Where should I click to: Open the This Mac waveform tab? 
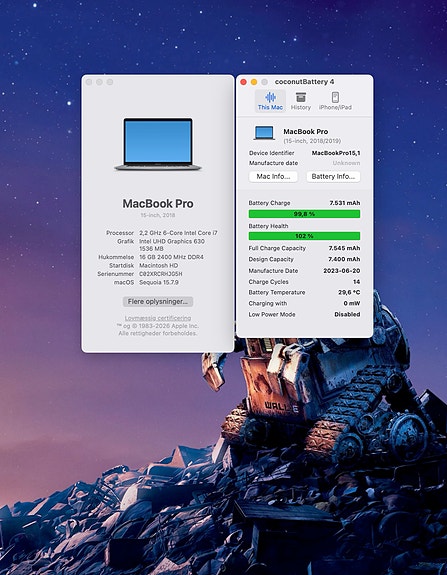tap(270, 97)
